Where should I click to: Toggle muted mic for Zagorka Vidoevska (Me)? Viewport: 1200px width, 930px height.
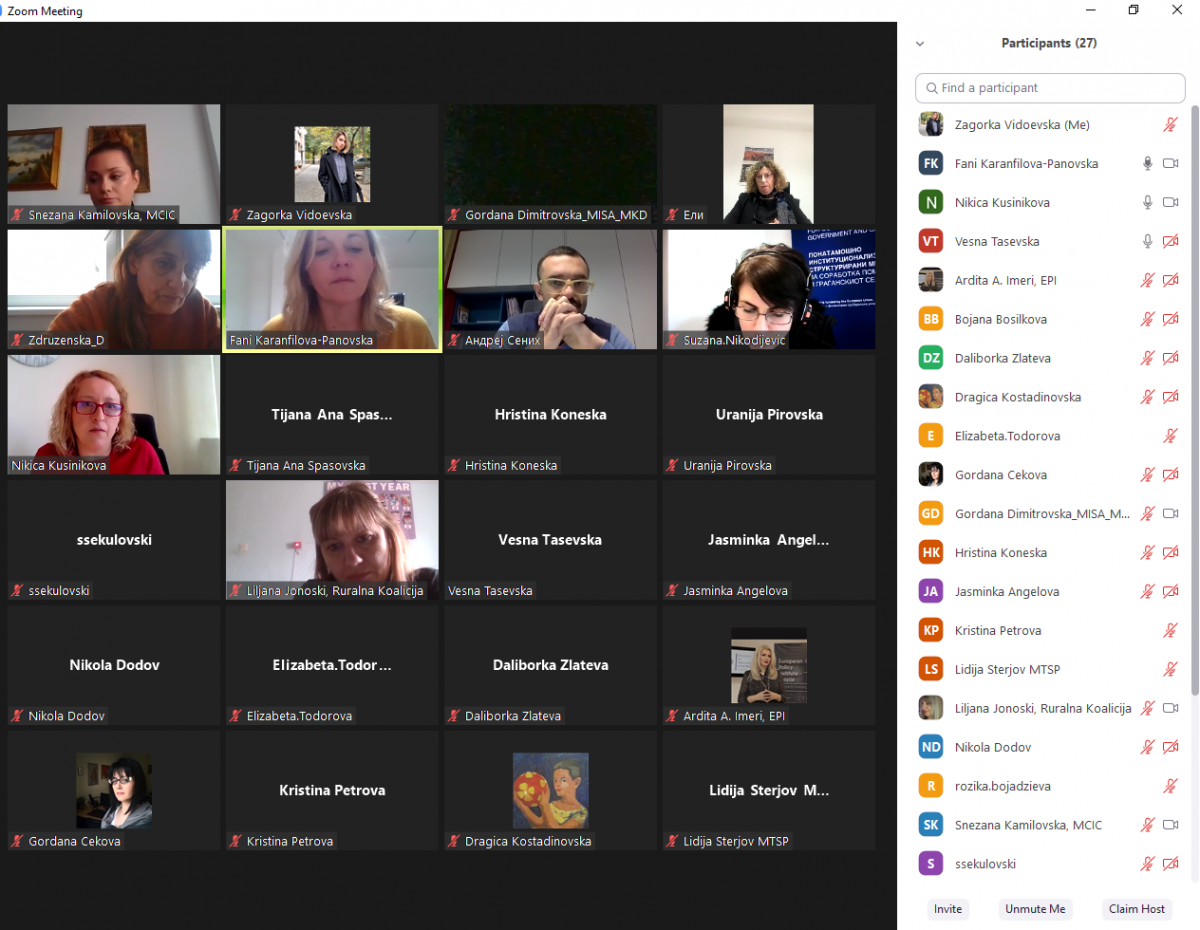tap(1170, 125)
